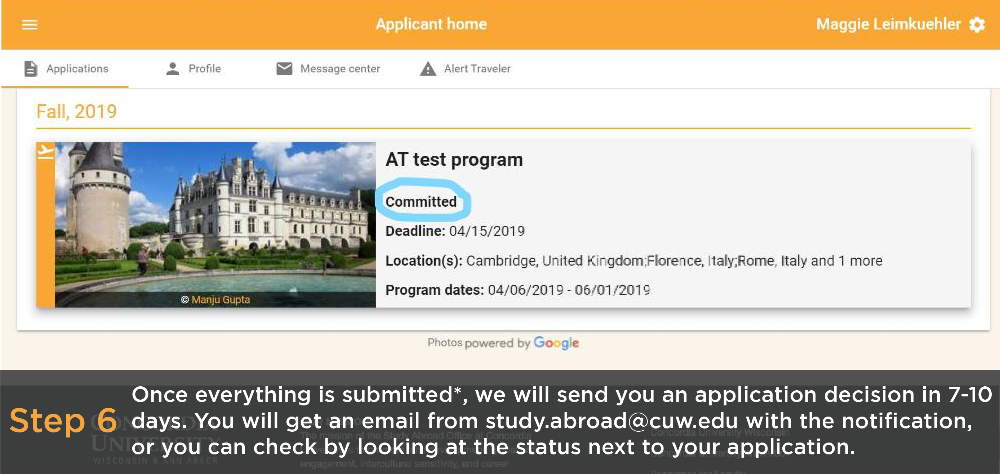Select the Alert Traveler tab
This screenshot has height=474, width=1000.
465,69
